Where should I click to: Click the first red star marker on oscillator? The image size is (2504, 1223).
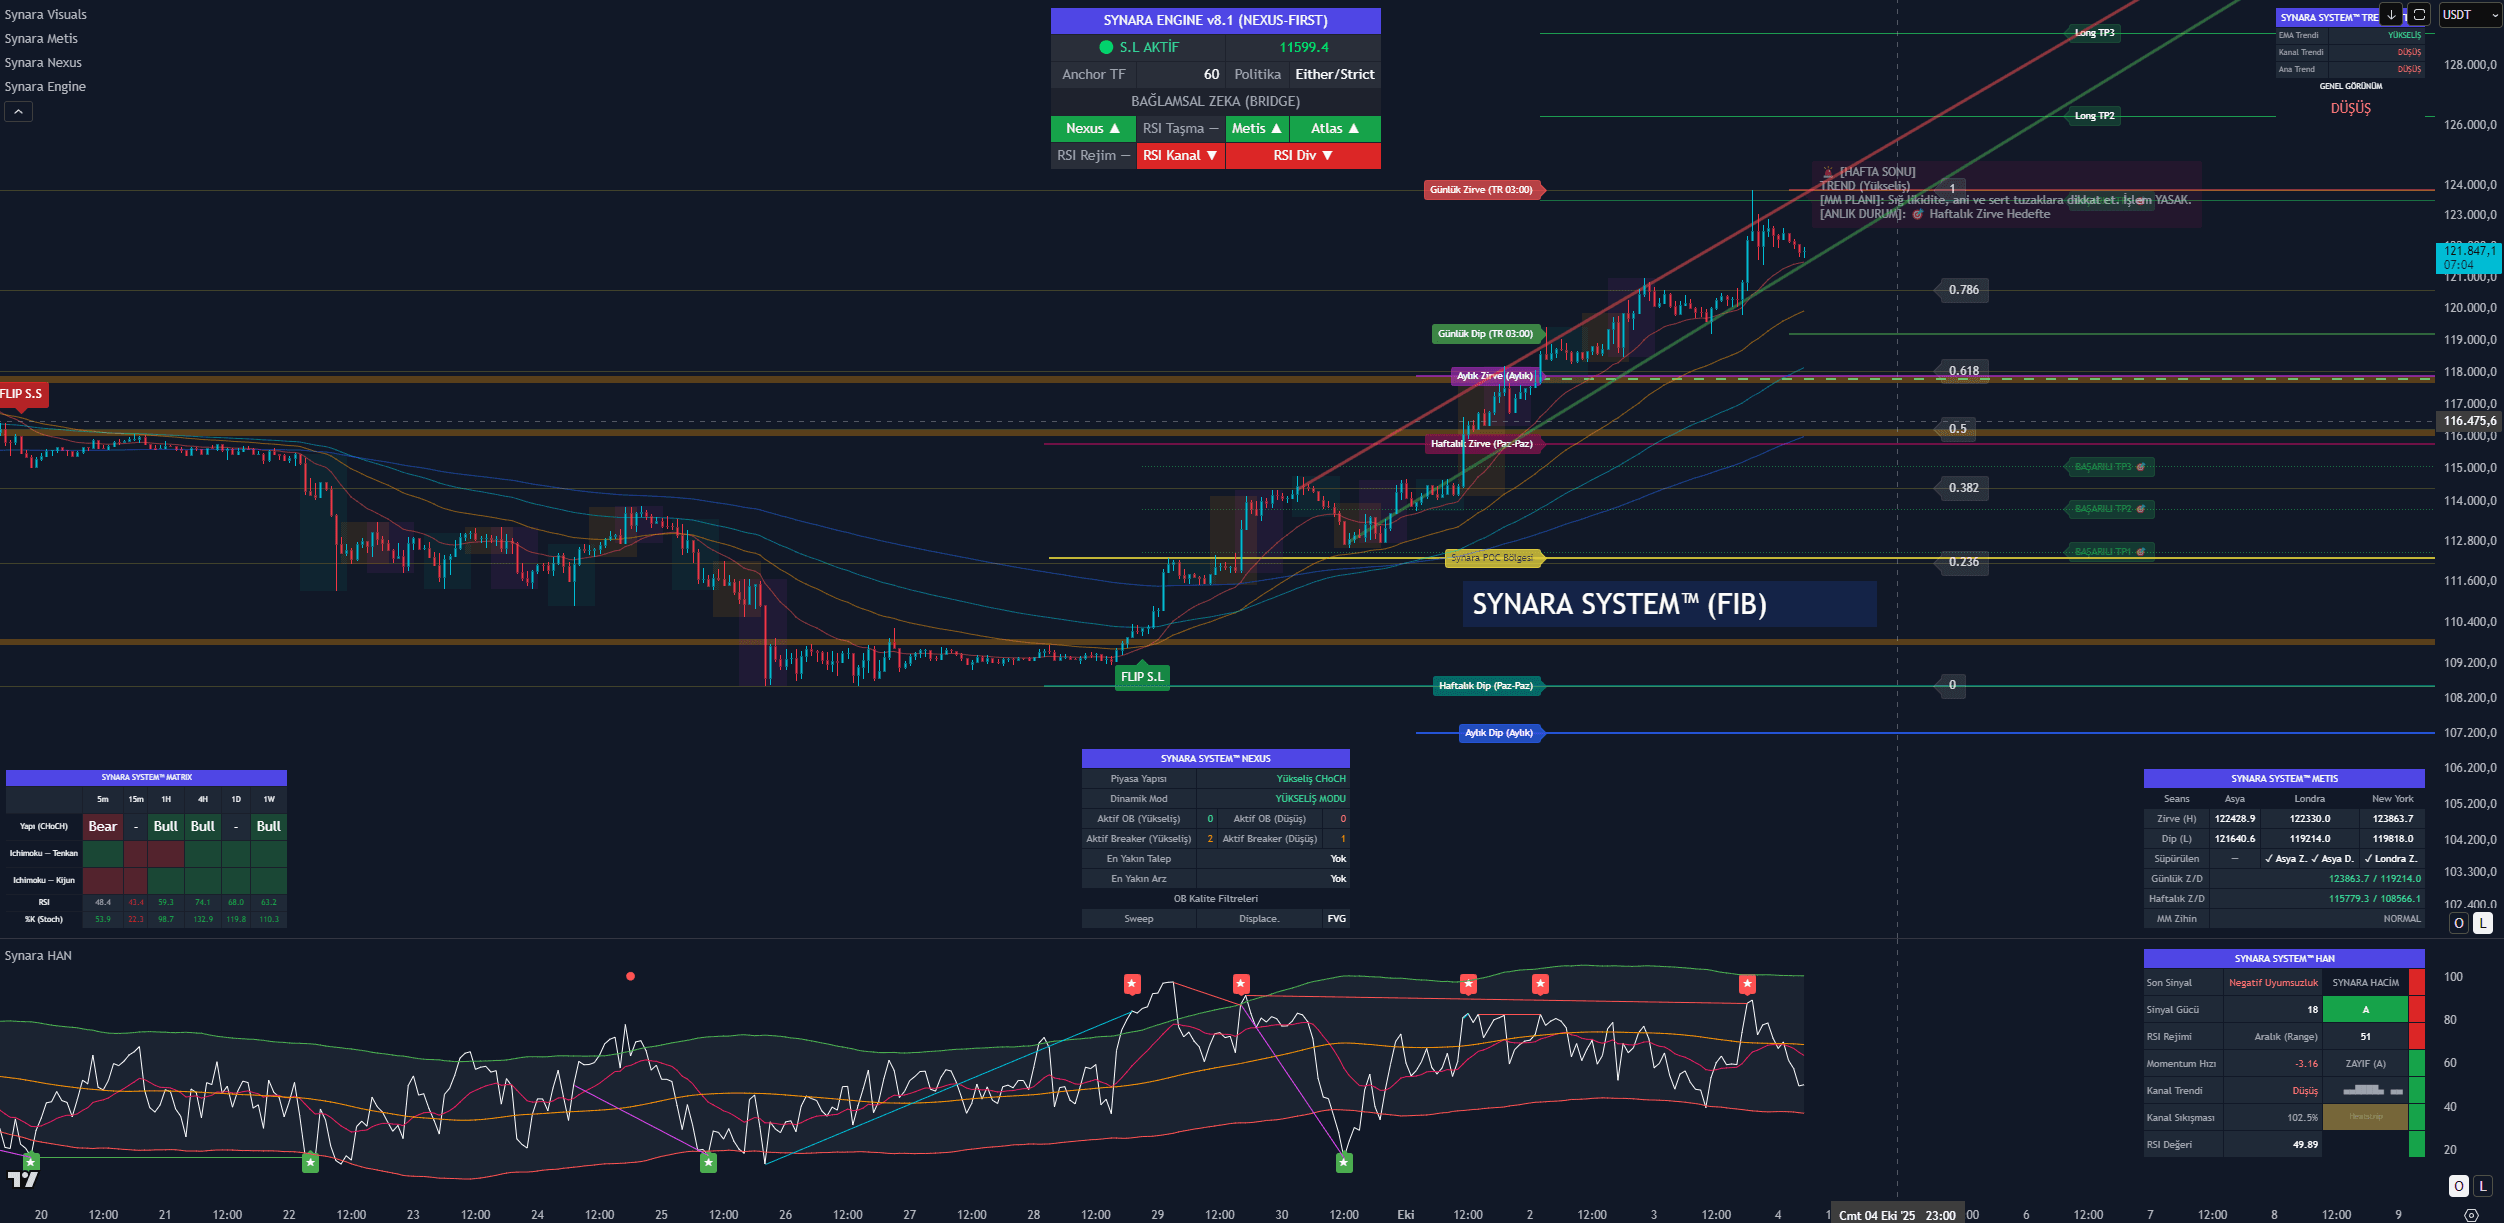click(x=1132, y=984)
